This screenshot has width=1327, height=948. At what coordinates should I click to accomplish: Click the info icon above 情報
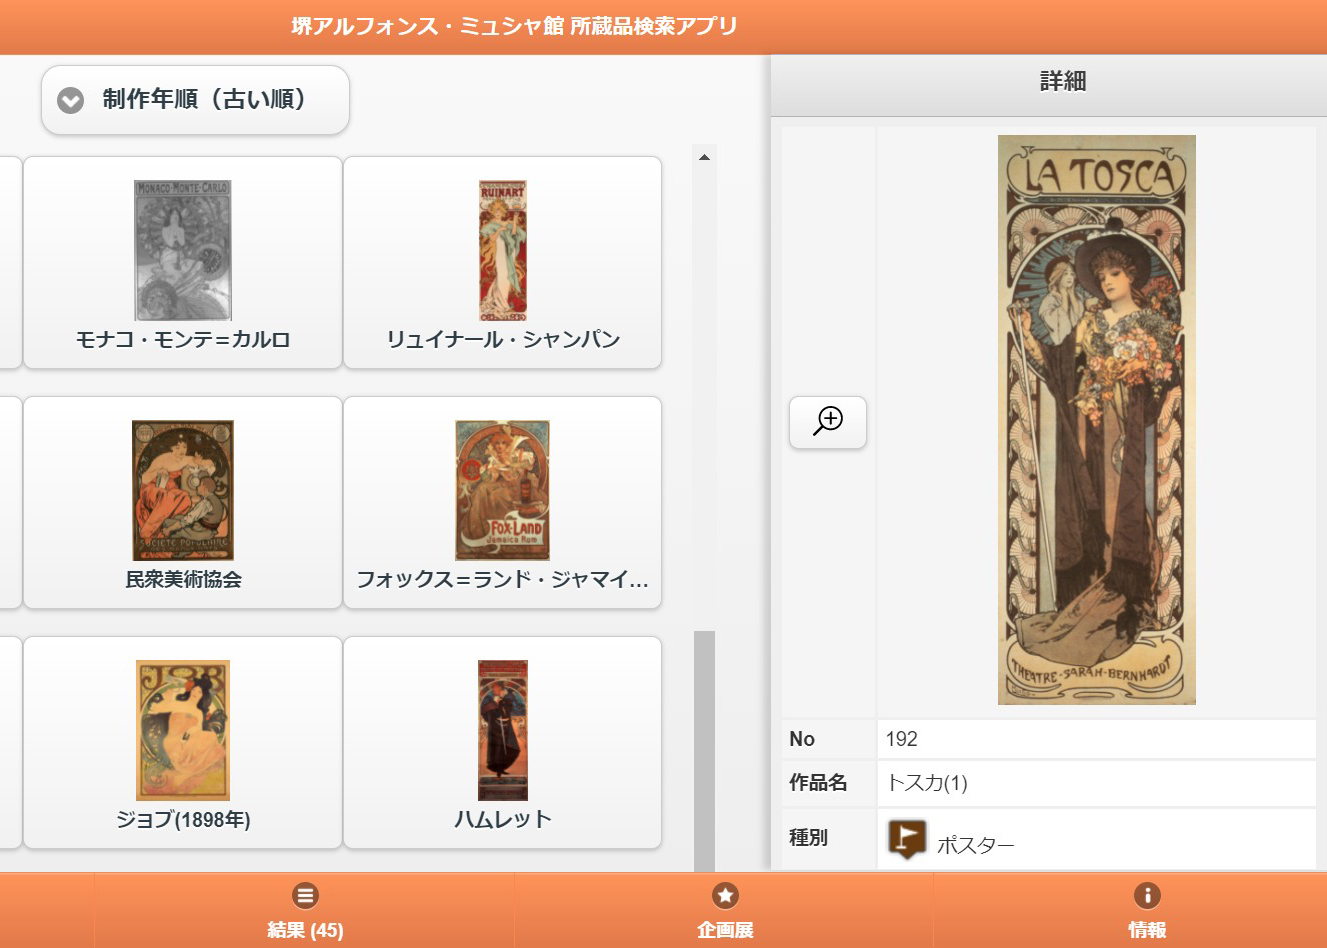(1147, 895)
